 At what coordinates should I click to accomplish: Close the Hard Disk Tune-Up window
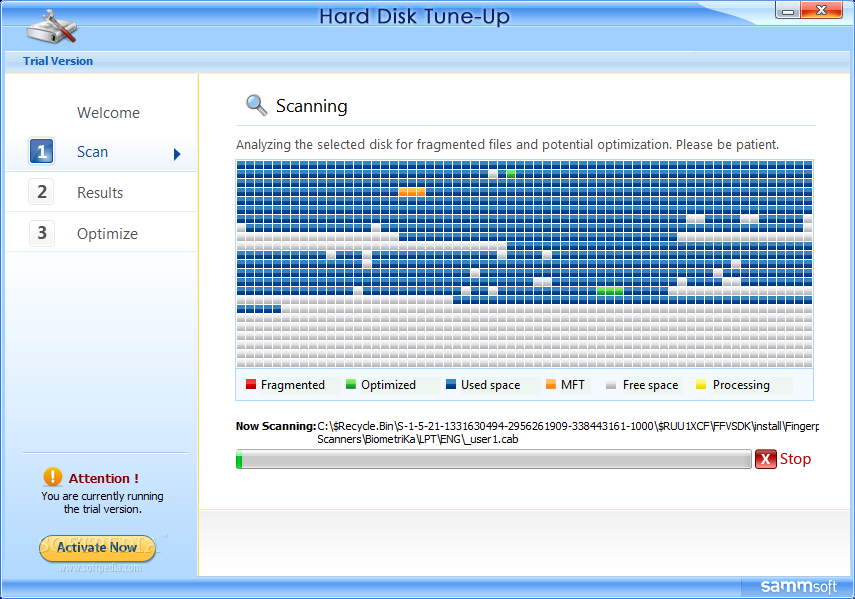pyautogui.click(x=822, y=10)
